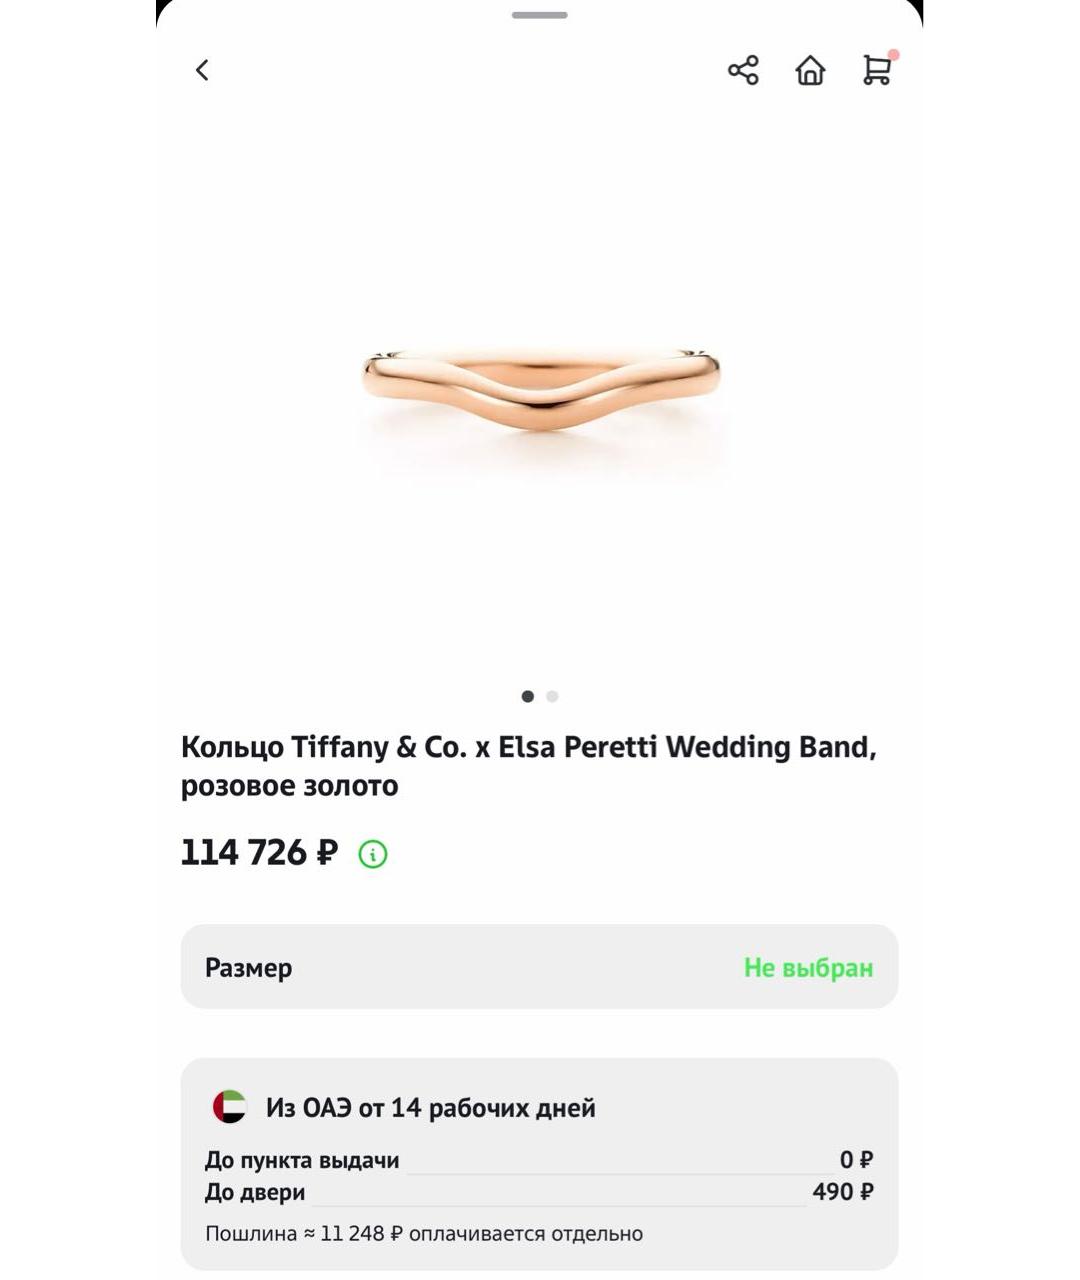1080x1280 pixels.
Task: Open the shopping cart
Action: click(x=876, y=72)
